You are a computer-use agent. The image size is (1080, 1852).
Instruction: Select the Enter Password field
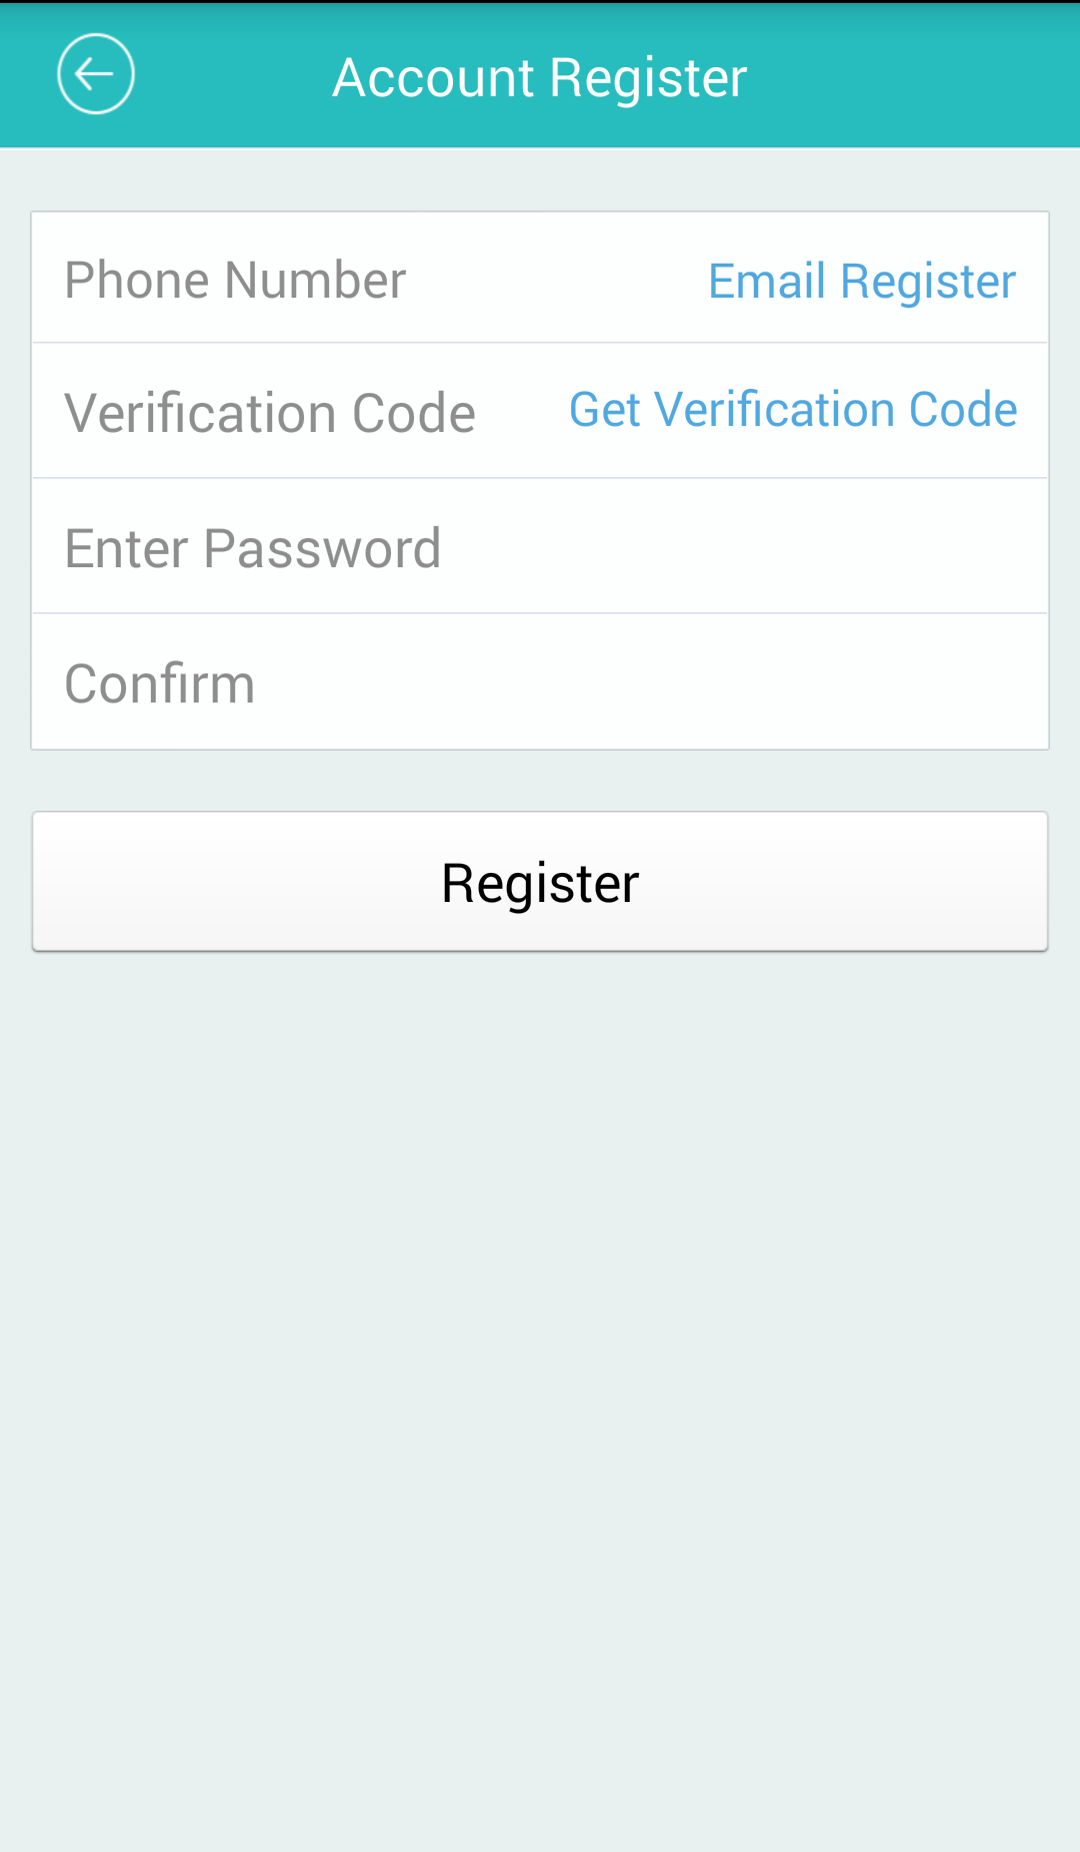pyautogui.click(x=540, y=547)
